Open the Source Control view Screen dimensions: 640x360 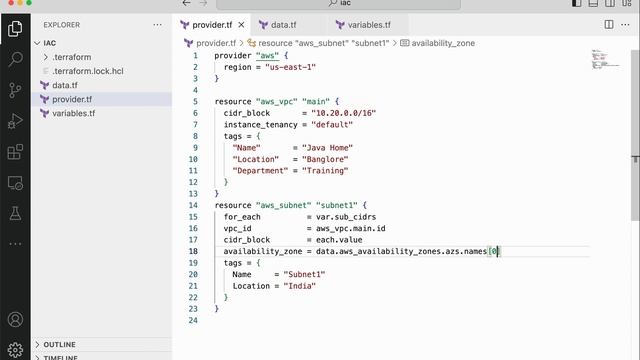[x=15, y=90]
